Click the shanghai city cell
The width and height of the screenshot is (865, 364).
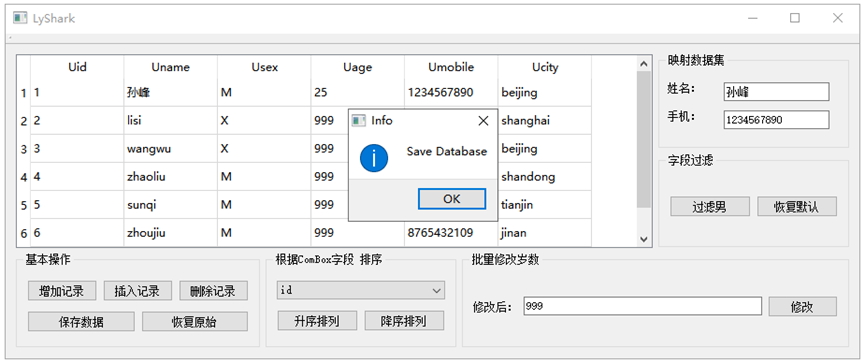pyautogui.click(x=545, y=121)
